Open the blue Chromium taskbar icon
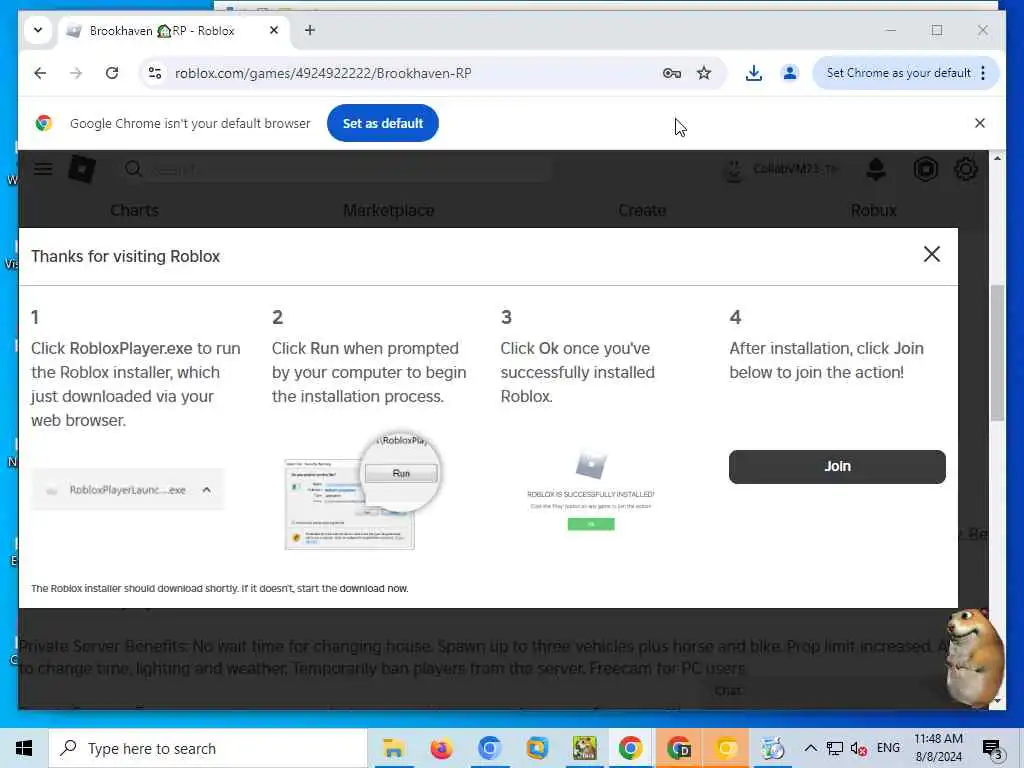This screenshot has width=1024, height=768. pyautogui.click(x=489, y=748)
